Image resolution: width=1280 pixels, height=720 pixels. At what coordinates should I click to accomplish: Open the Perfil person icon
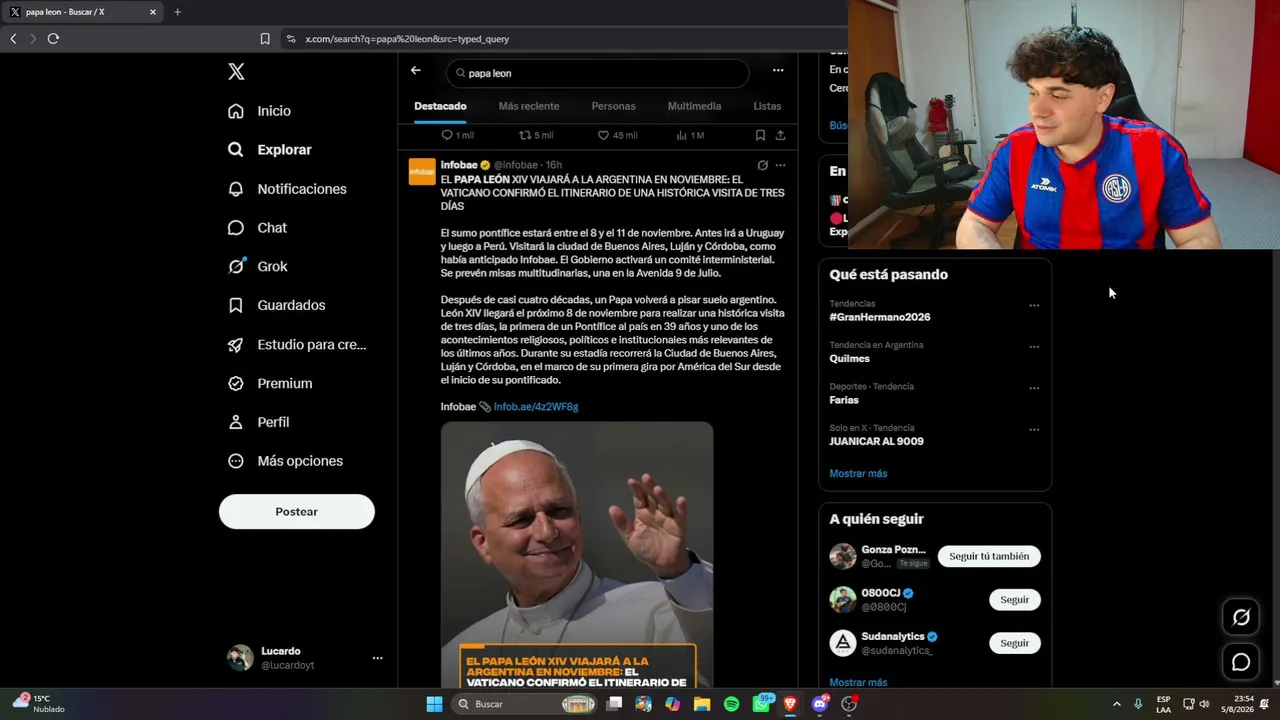click(236, 422)
